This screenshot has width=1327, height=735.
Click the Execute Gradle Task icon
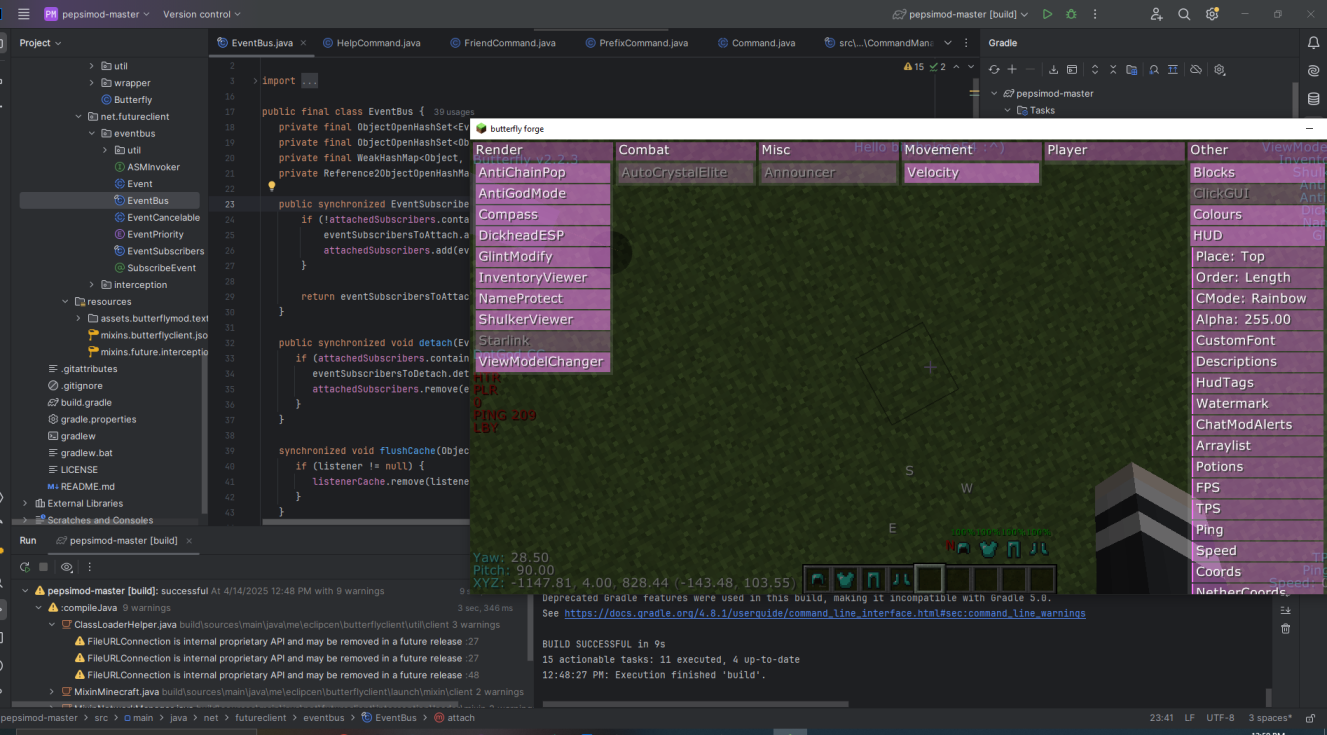pos(1072,70)
